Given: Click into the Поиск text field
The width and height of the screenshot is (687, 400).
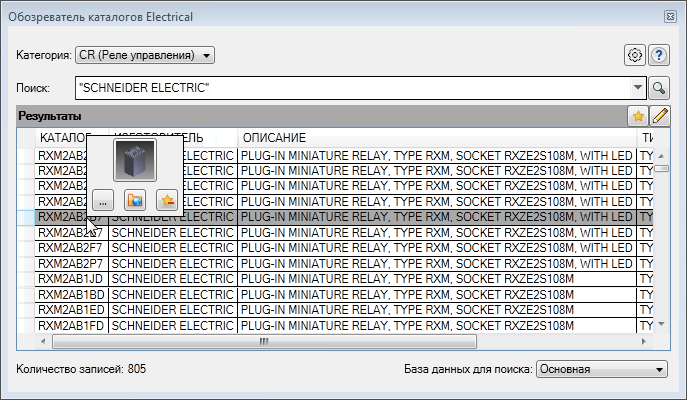Looking at the screenshot, I should pyautogui.click(x=353, y=88).
